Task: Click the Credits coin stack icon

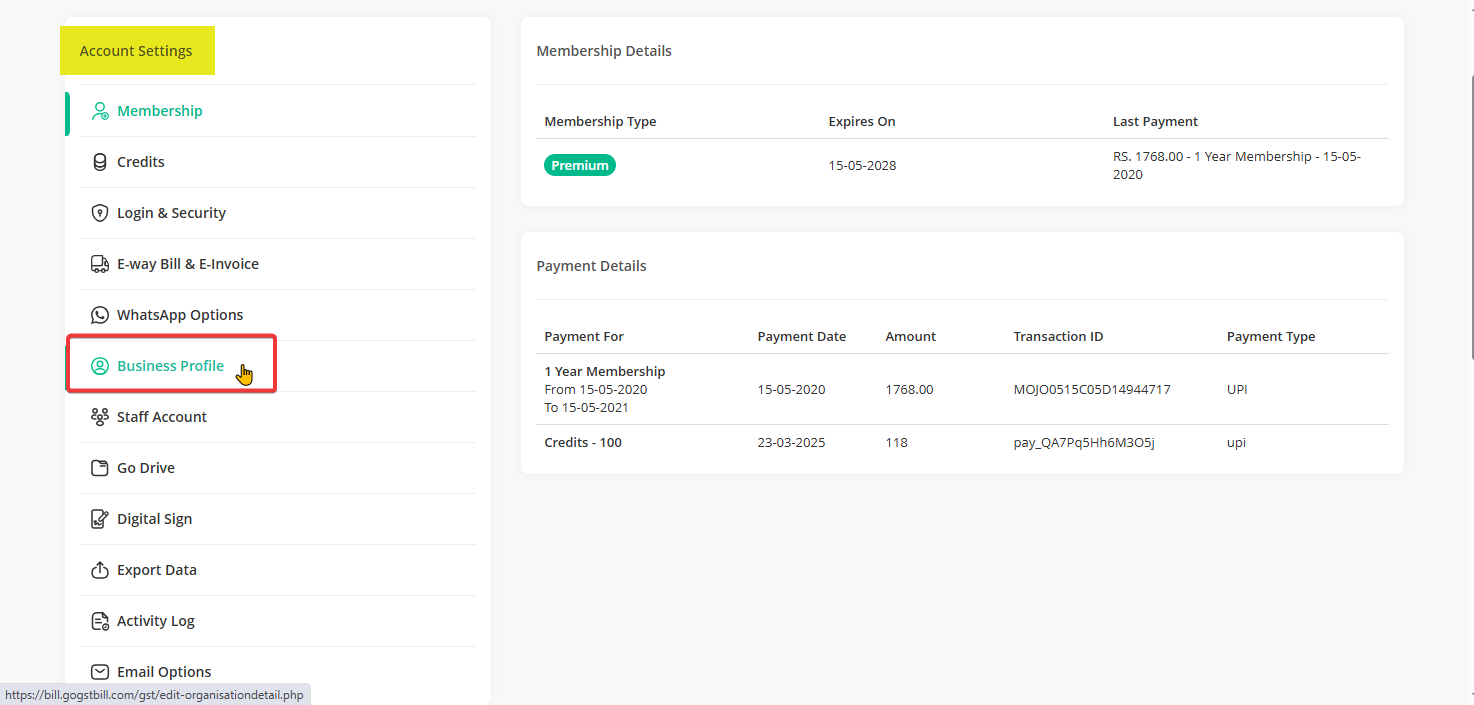Action: tap(100, 162)
